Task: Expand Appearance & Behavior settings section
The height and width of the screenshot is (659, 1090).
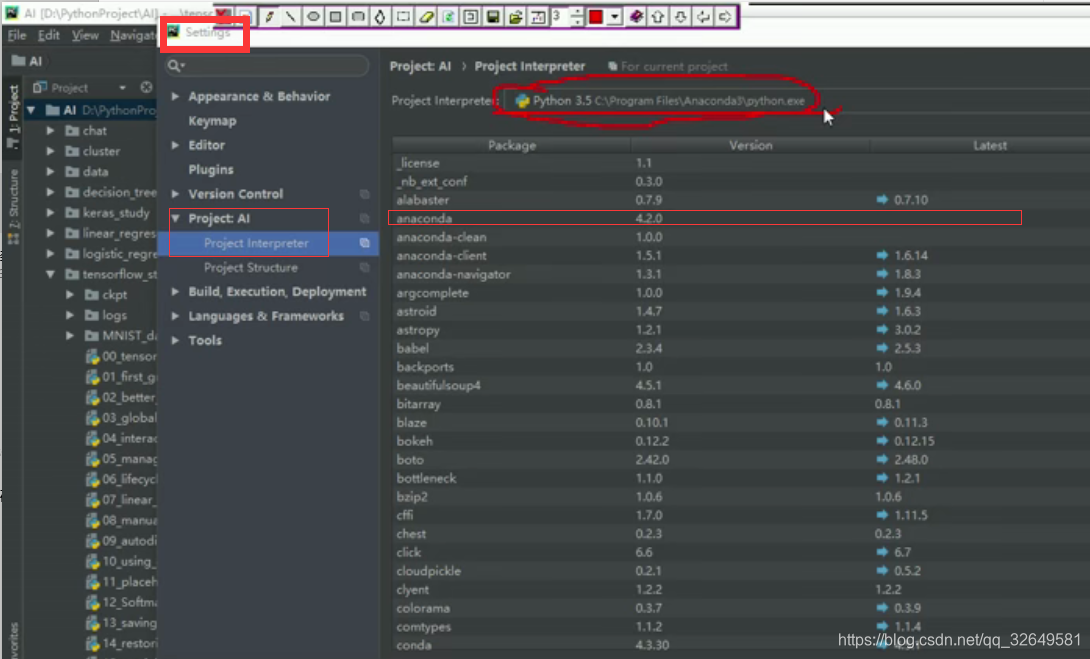Action: [175, 96]
